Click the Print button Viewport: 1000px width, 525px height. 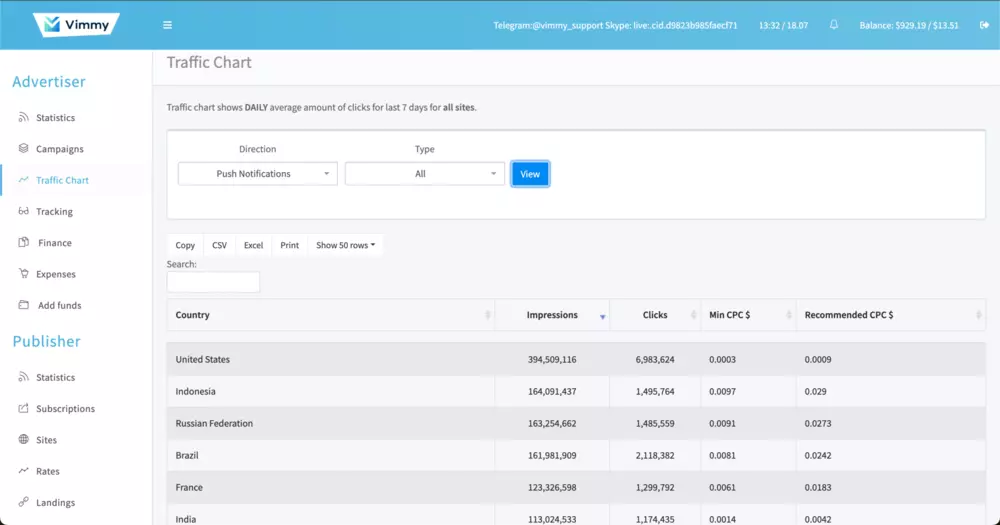290,245
